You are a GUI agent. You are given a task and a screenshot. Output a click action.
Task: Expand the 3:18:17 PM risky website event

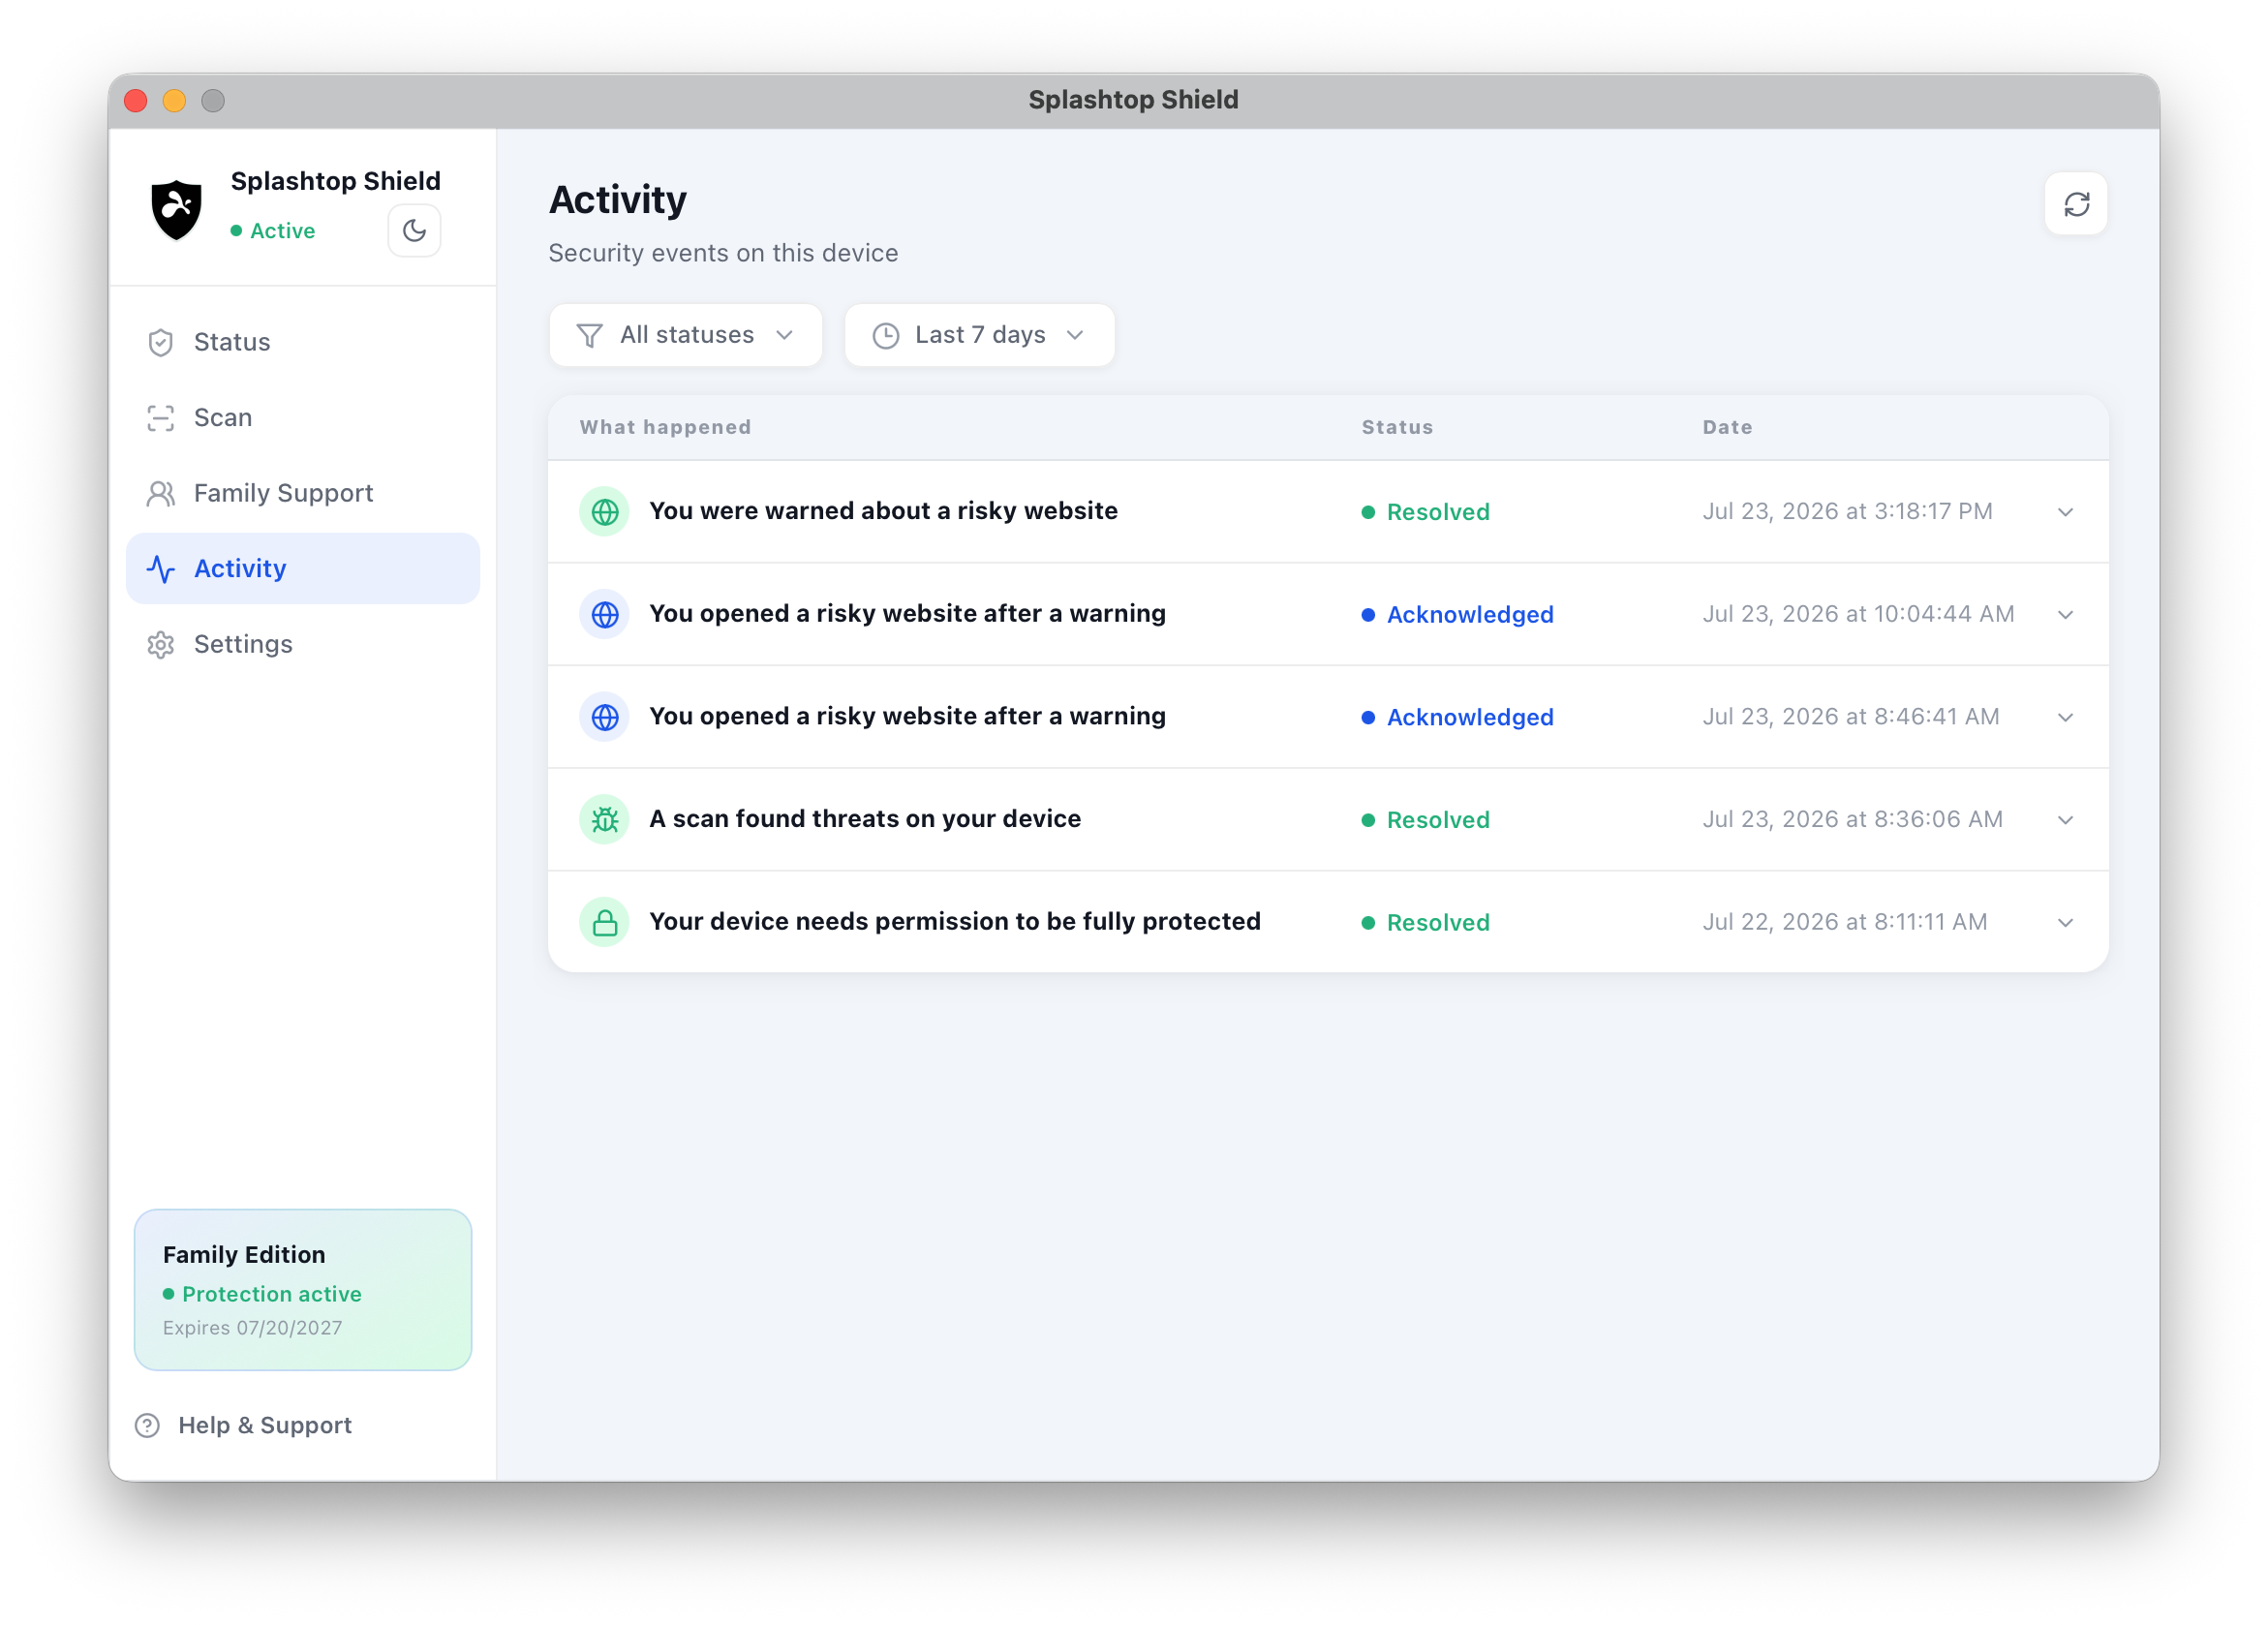pyautogui.click(x=2065, y=512)
